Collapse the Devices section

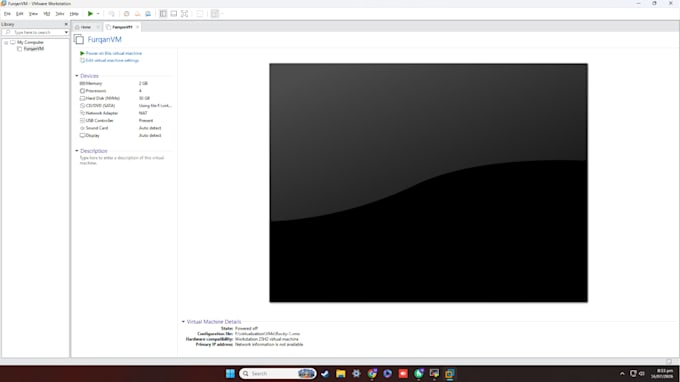(77, 76)
